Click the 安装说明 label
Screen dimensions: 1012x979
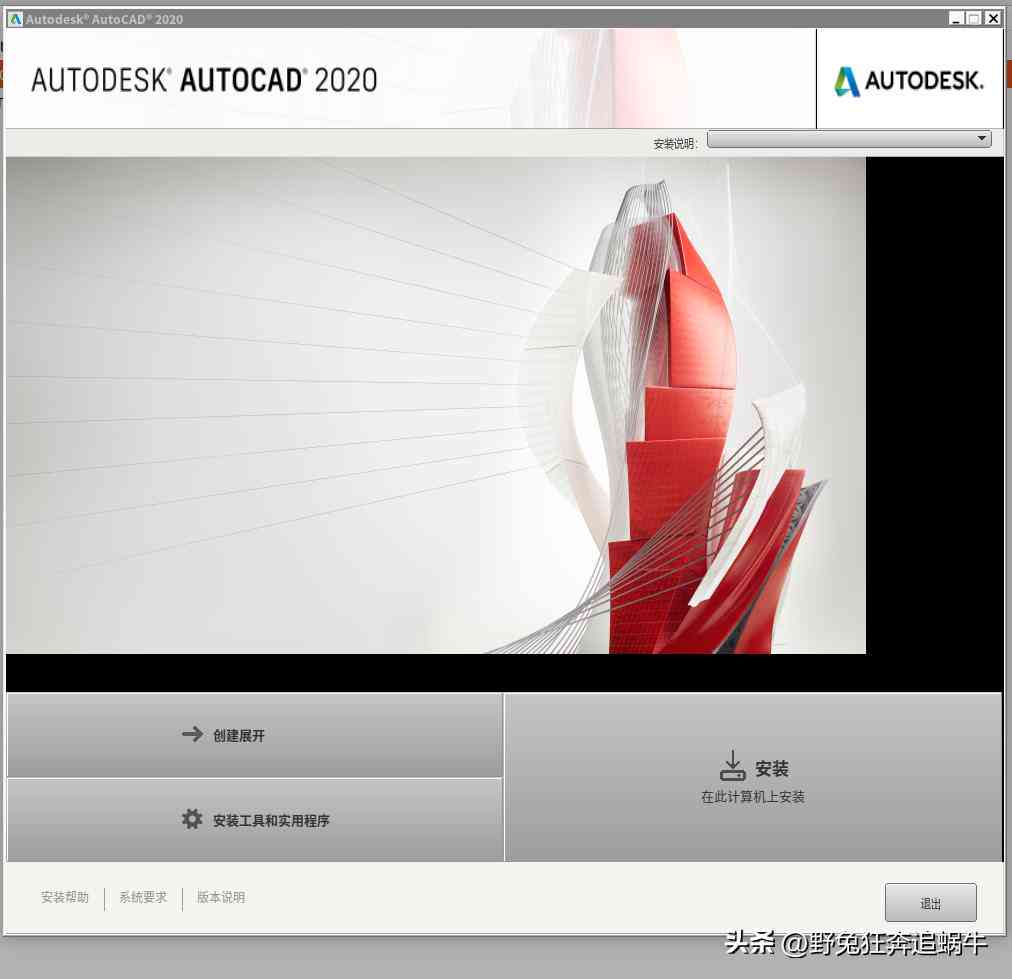point(675,143)
